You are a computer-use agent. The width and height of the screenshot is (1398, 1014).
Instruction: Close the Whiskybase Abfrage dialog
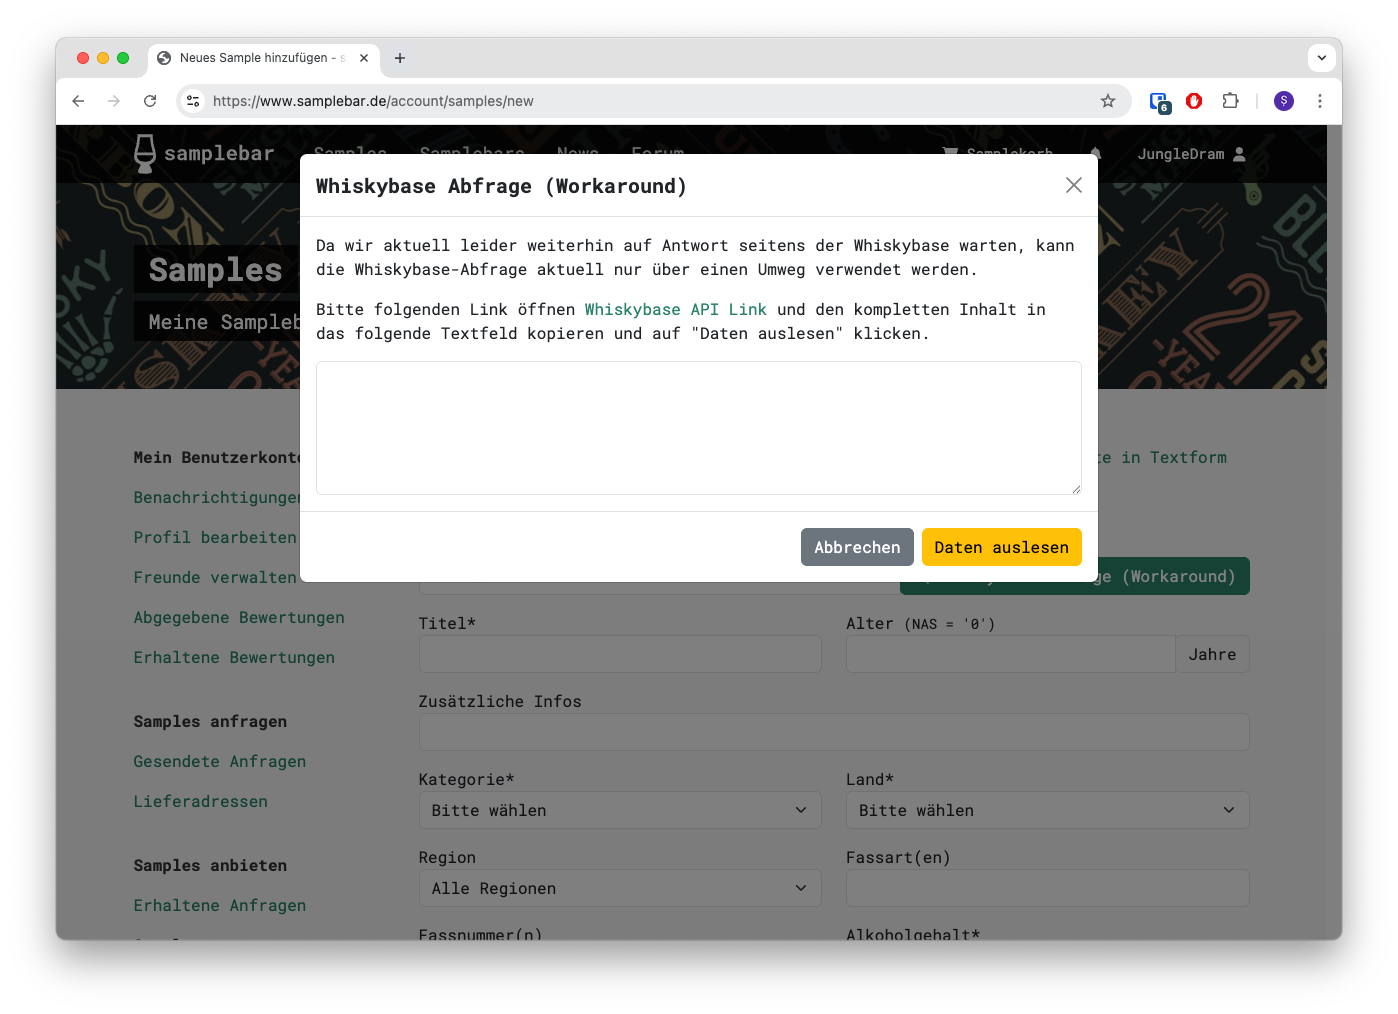point(1073,185)
